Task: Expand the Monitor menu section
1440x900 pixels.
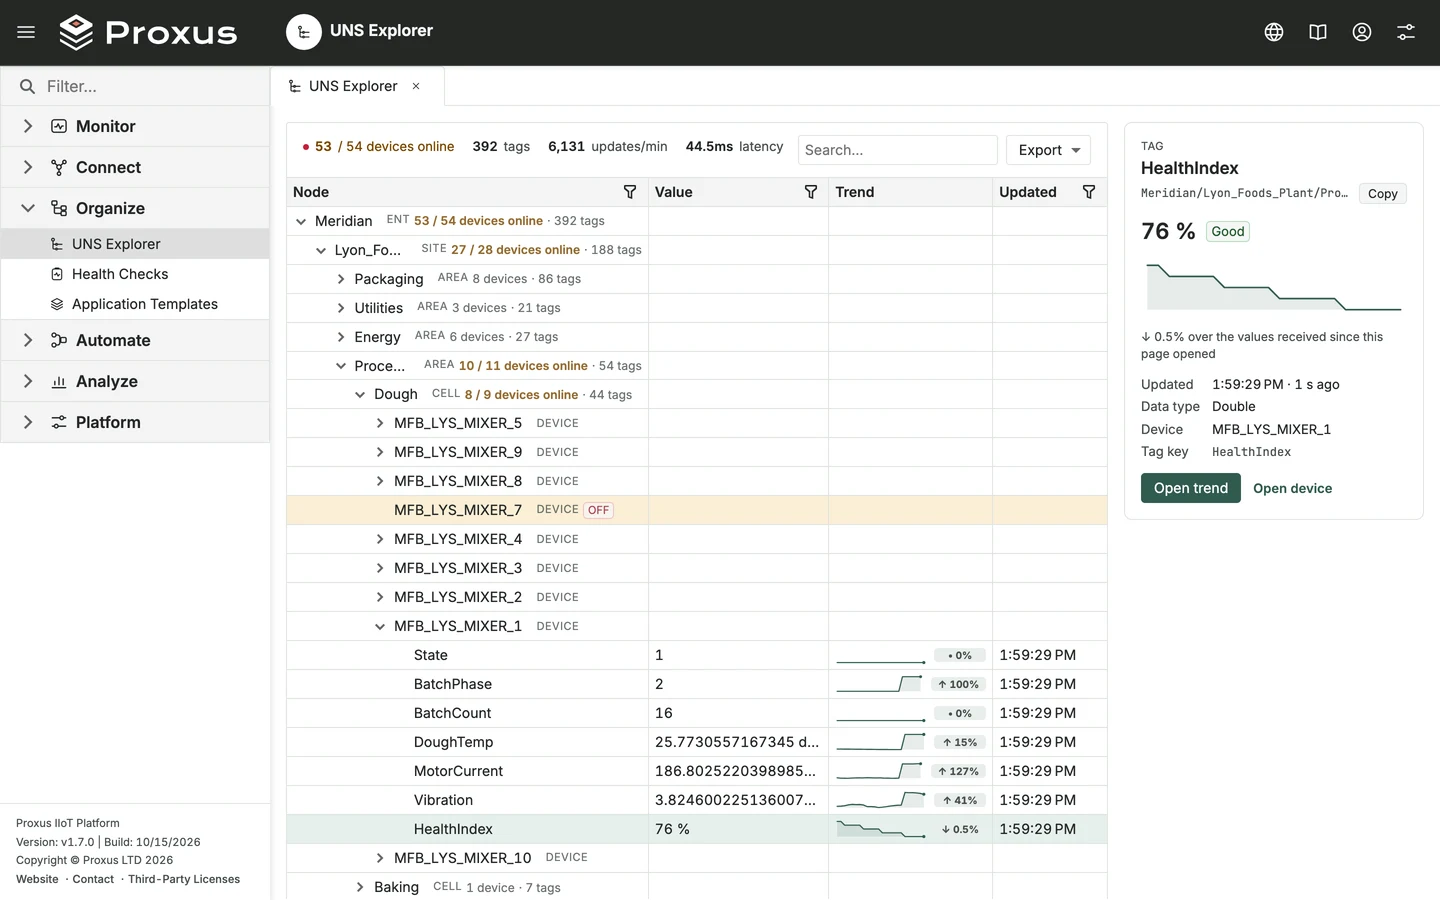Action: 135,126
